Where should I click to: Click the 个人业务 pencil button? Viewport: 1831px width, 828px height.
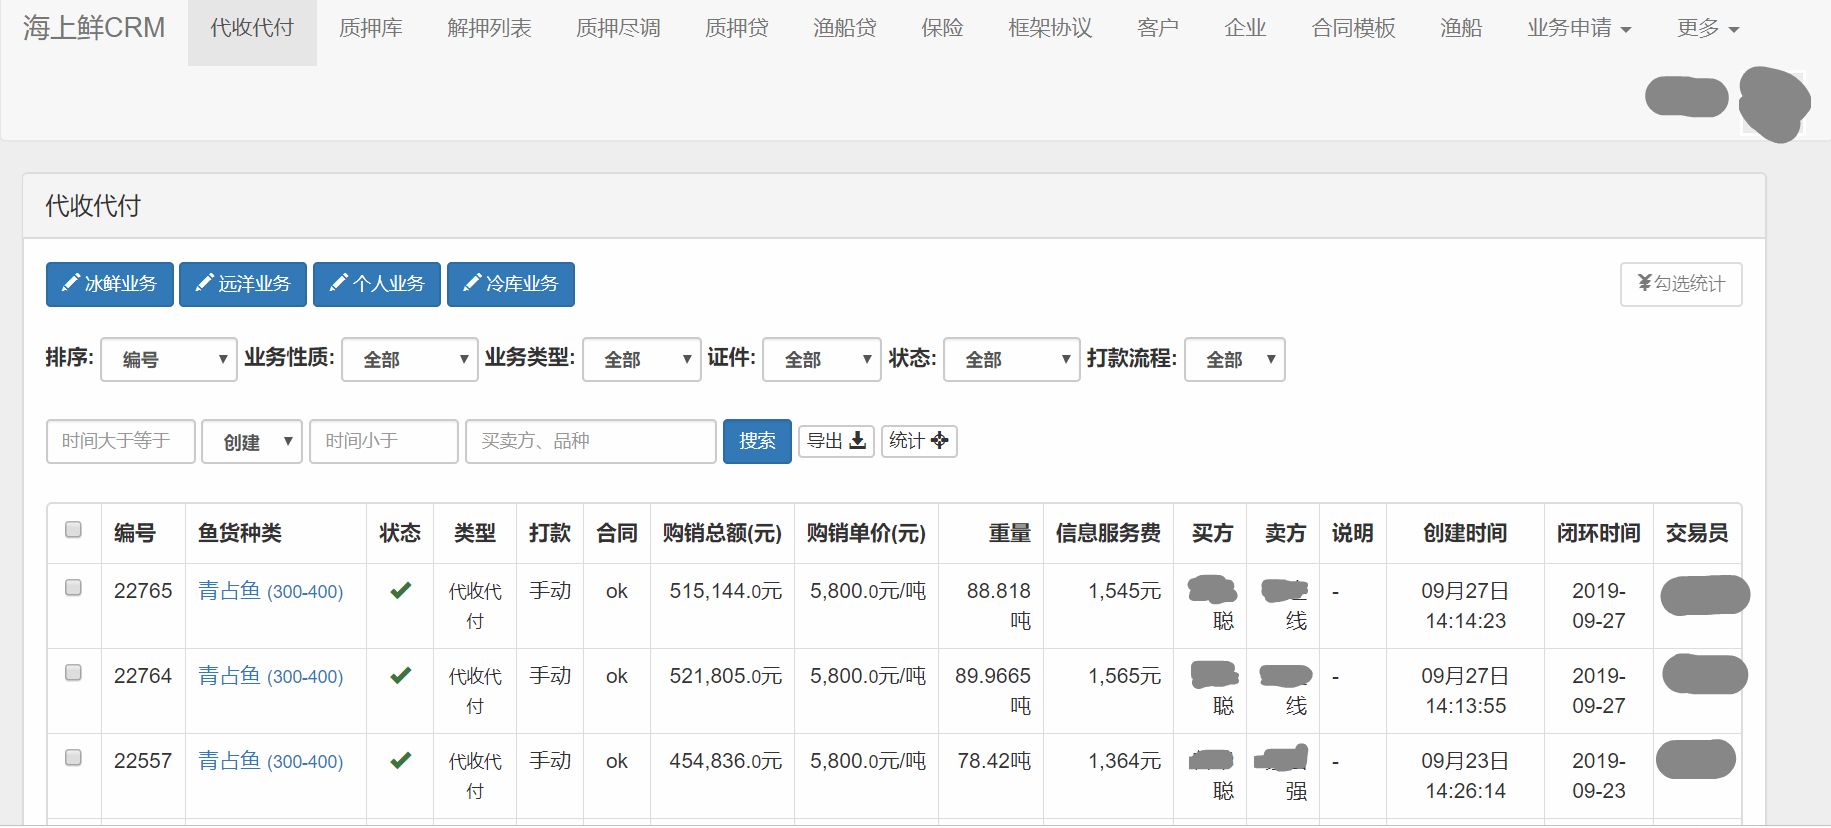pos(377,285)
